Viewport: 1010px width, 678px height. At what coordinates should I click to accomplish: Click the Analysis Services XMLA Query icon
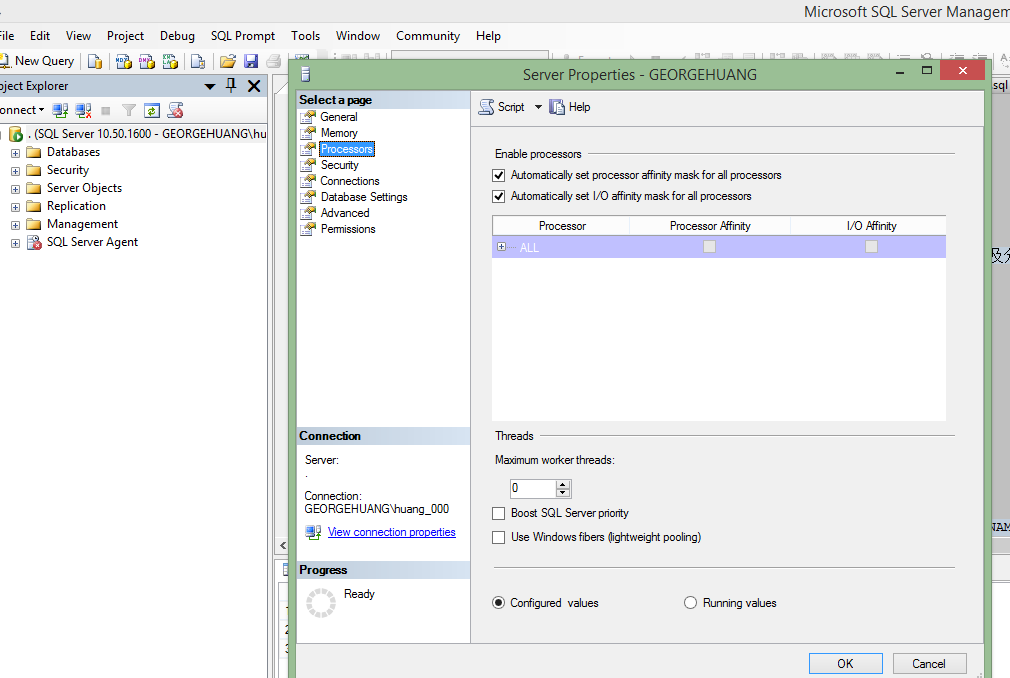pos(170,61)
